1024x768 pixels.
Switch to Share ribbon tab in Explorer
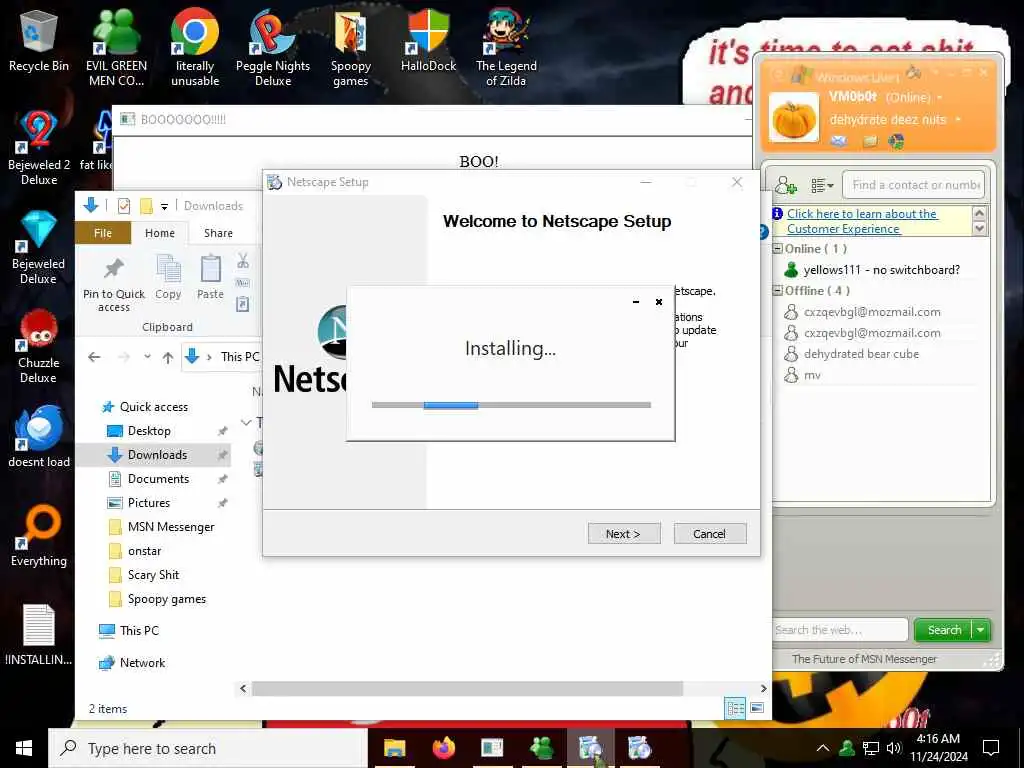click(218, 233)
